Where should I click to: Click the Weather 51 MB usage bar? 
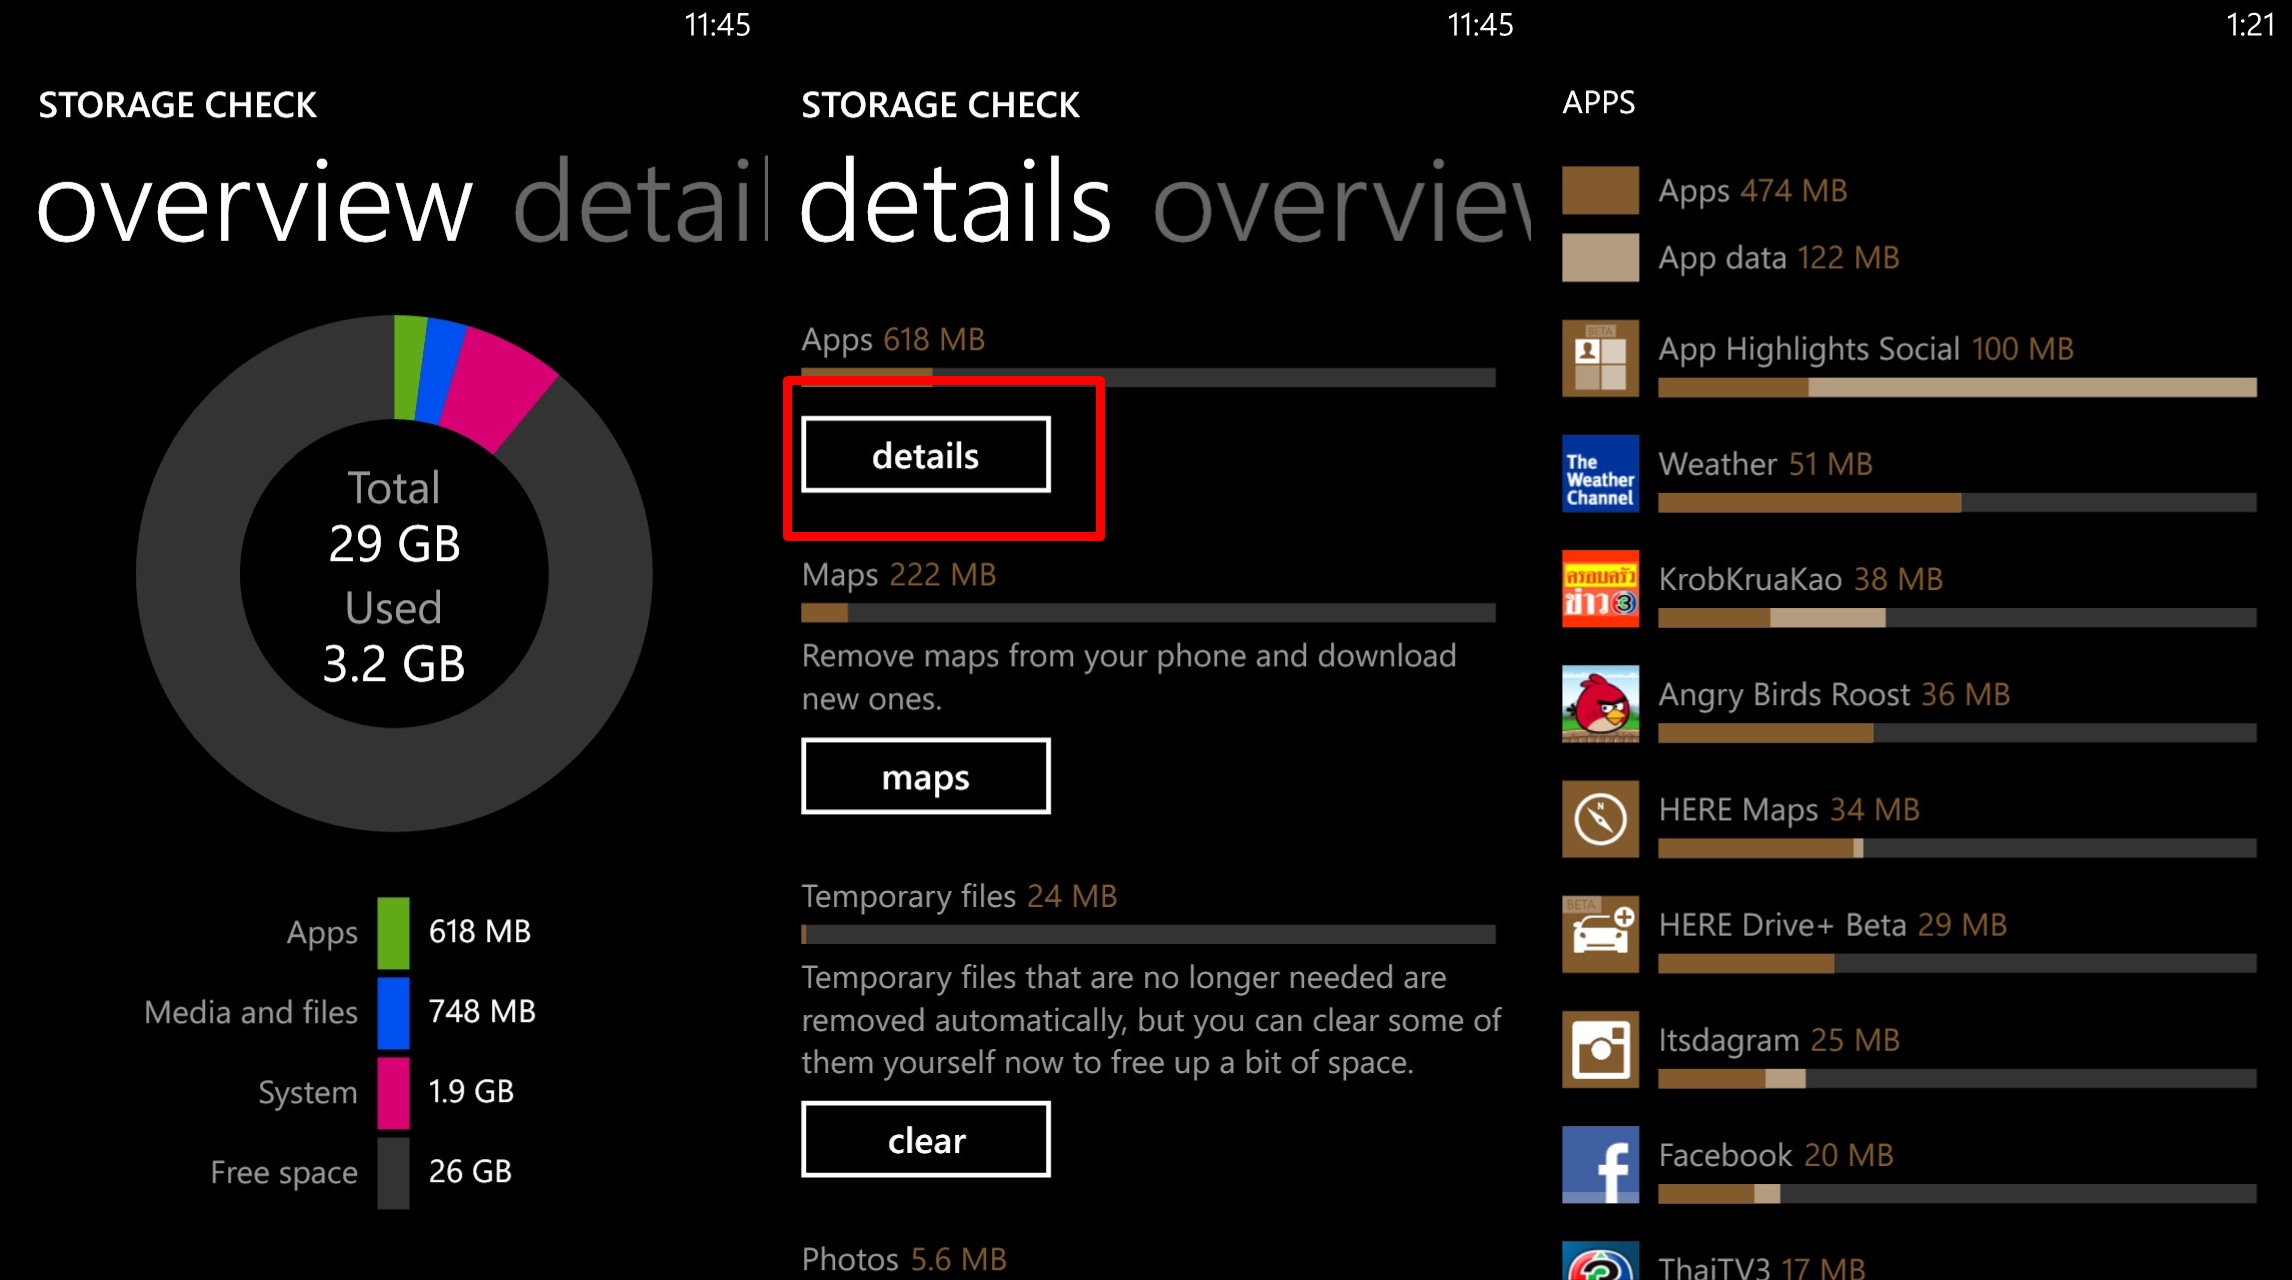(1957, 502)
